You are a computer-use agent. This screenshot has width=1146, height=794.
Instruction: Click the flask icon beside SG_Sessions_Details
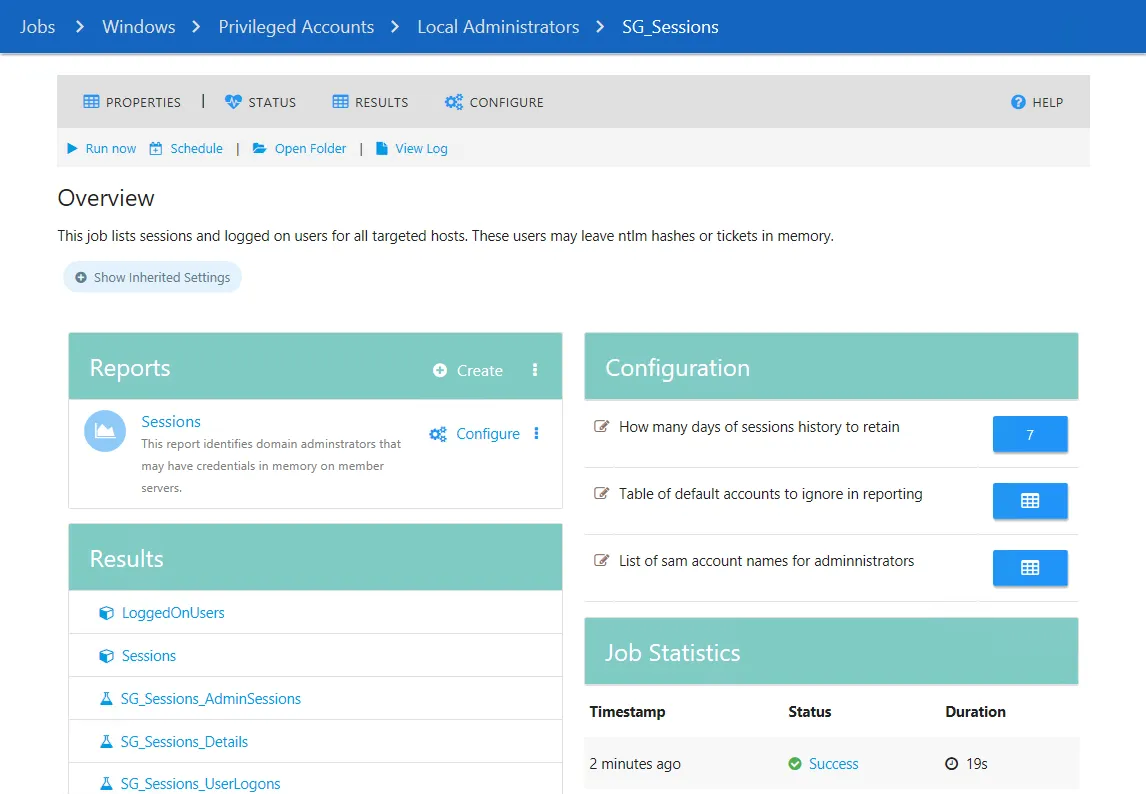(106, 742)
